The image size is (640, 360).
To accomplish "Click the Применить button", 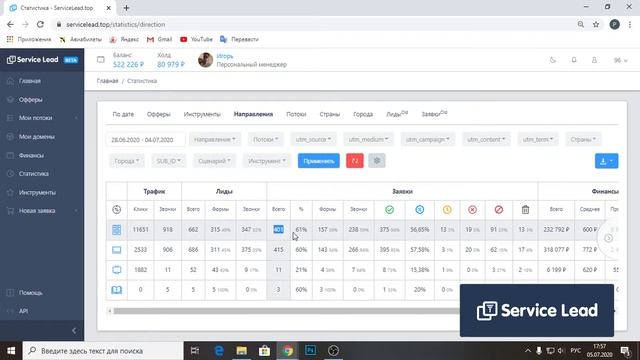I will tap(319, 161).
